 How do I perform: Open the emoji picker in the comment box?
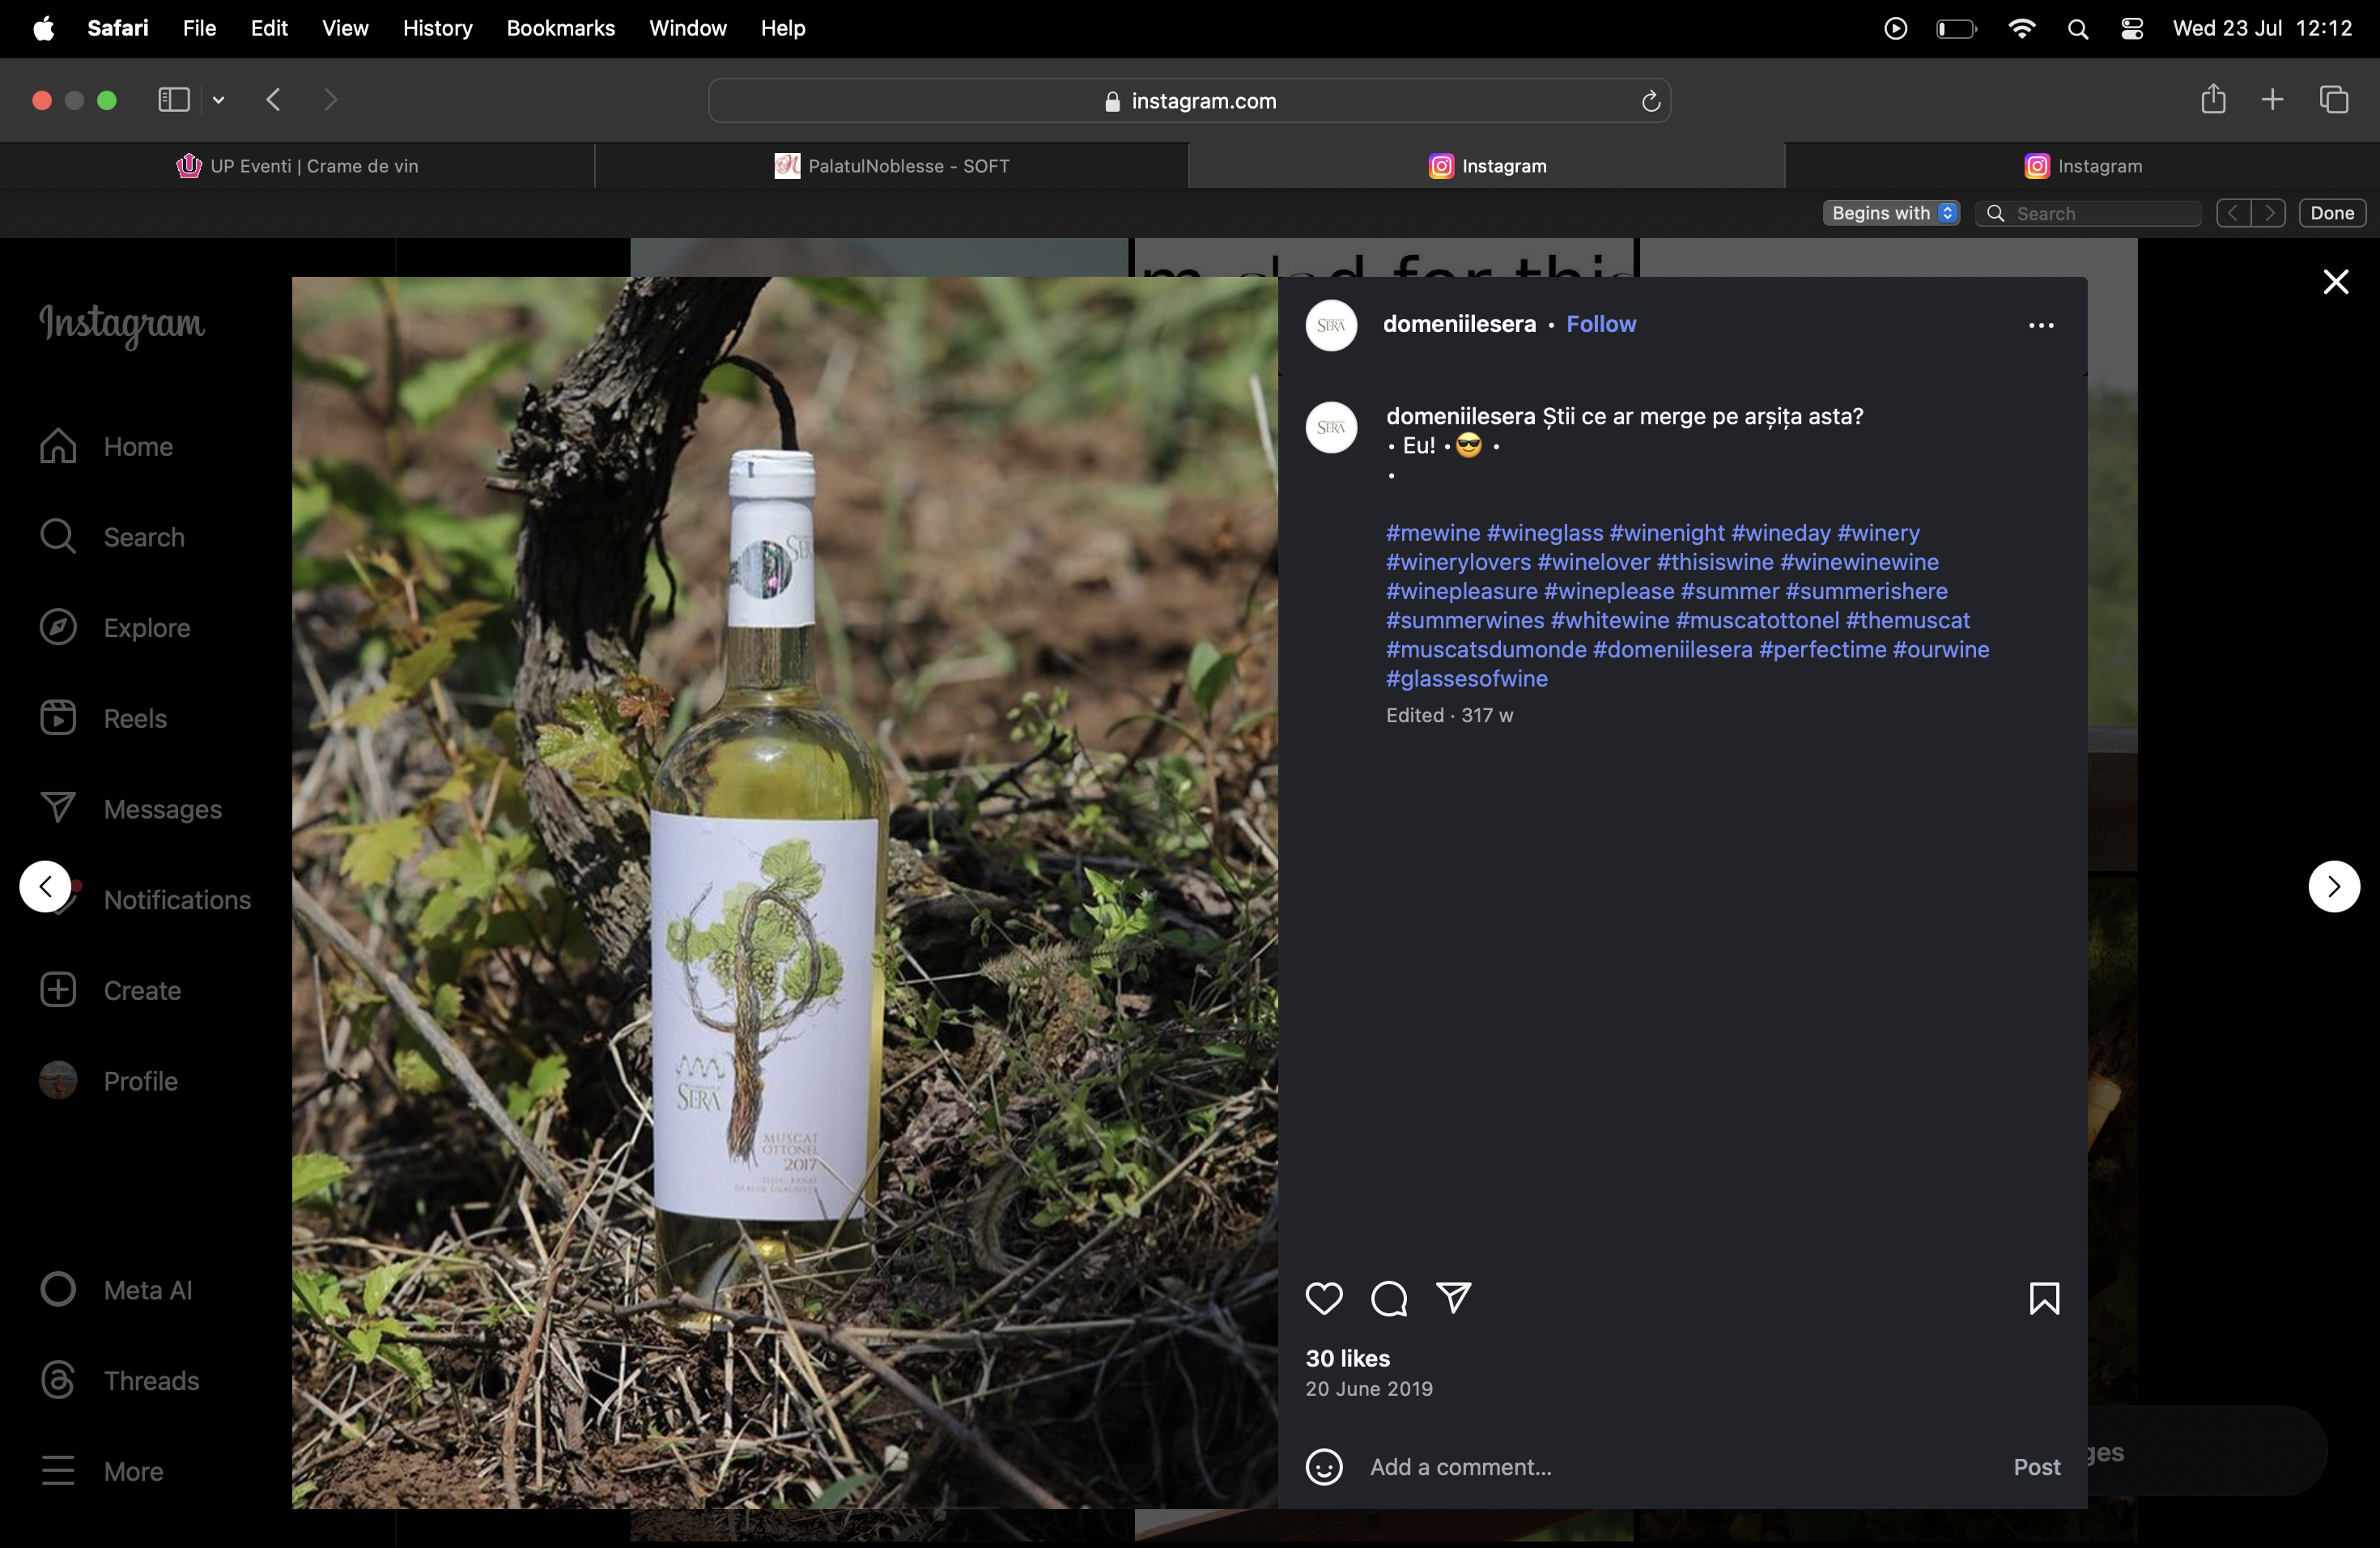(x=1324, y=1467)
